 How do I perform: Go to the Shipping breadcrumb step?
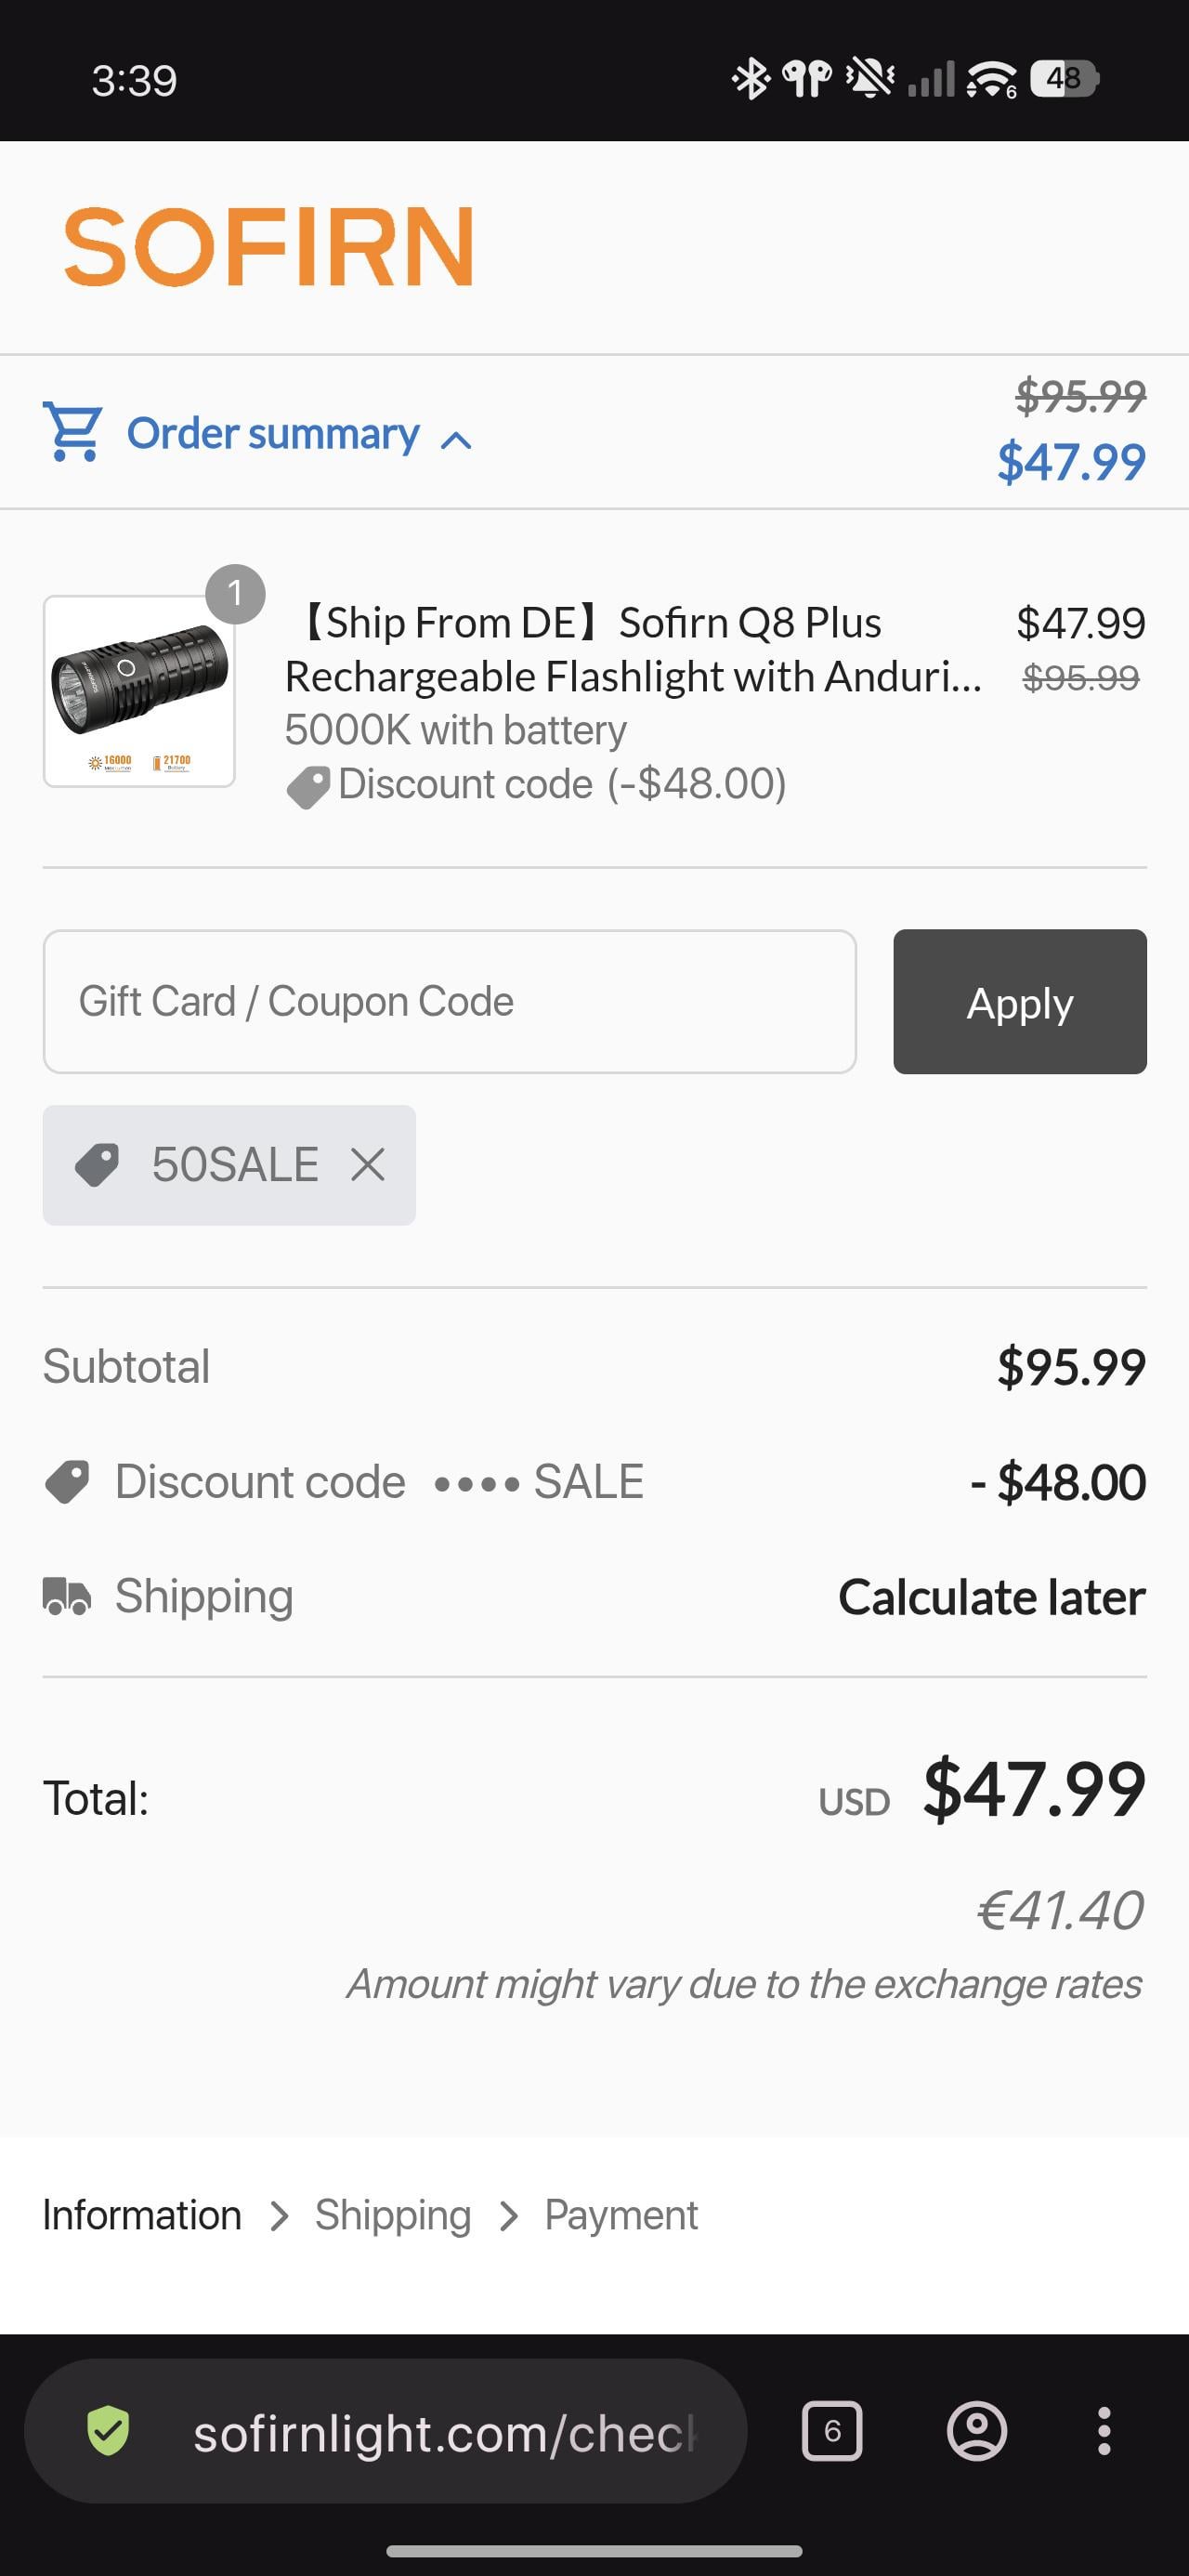pyautogui.click(x=393, y=2215)
